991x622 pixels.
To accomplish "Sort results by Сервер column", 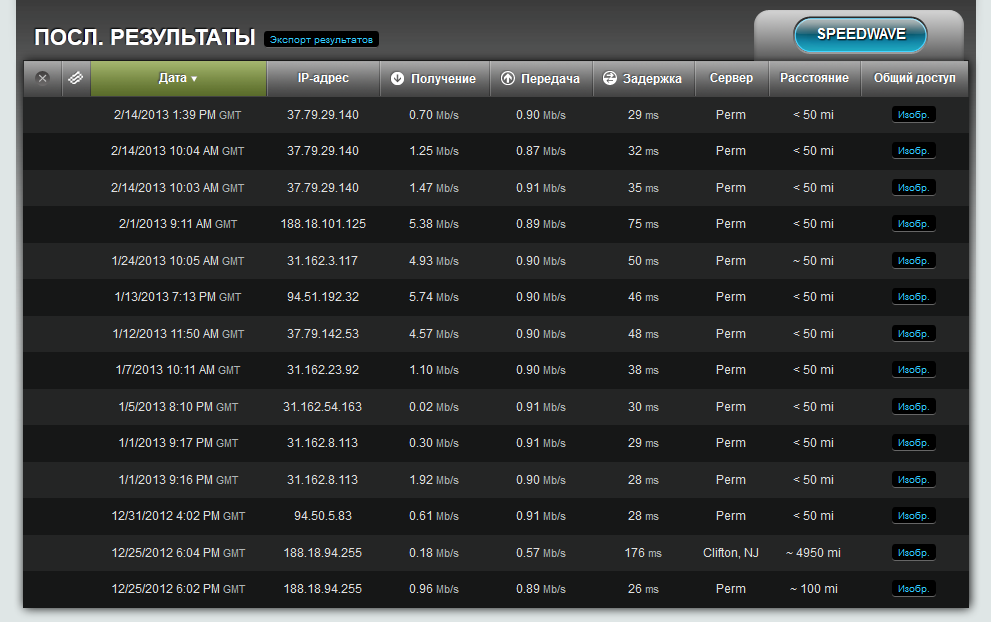I will tap(731, 78).
